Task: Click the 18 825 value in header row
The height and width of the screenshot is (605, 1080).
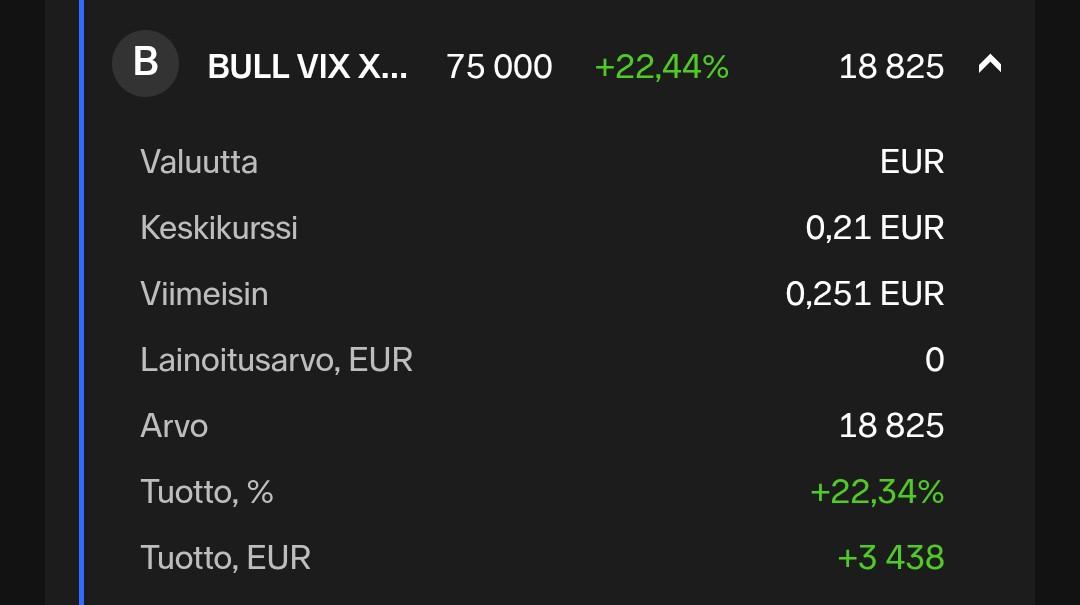Action: click(891, 67)
